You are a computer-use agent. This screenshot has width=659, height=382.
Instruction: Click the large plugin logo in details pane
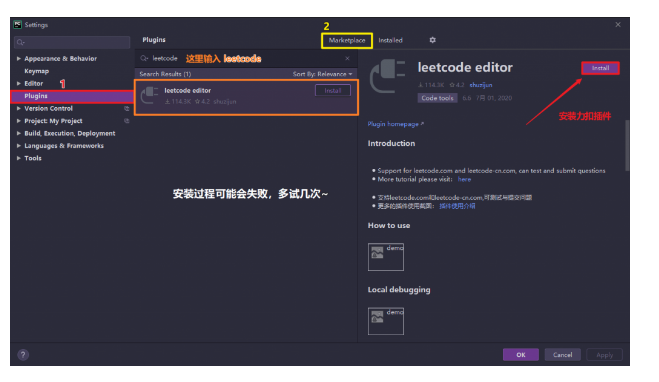387,76
